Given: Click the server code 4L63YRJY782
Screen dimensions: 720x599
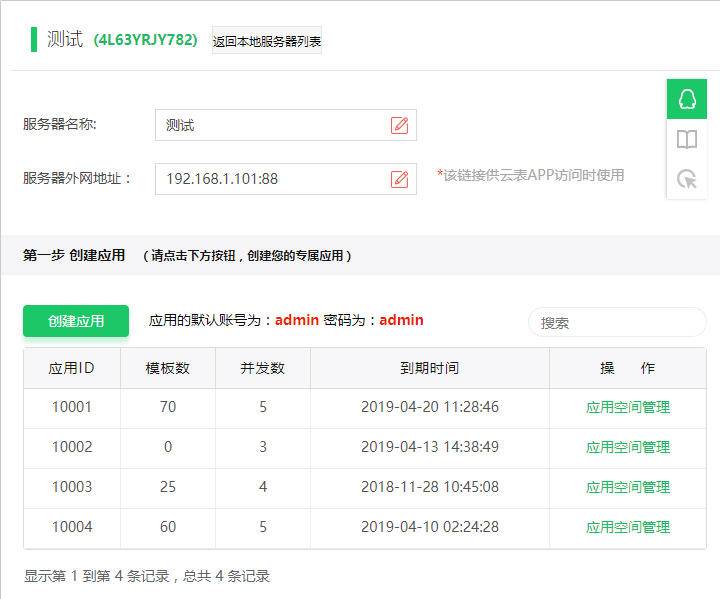Looking at the screenshot, I should click(x=146, y=40).
